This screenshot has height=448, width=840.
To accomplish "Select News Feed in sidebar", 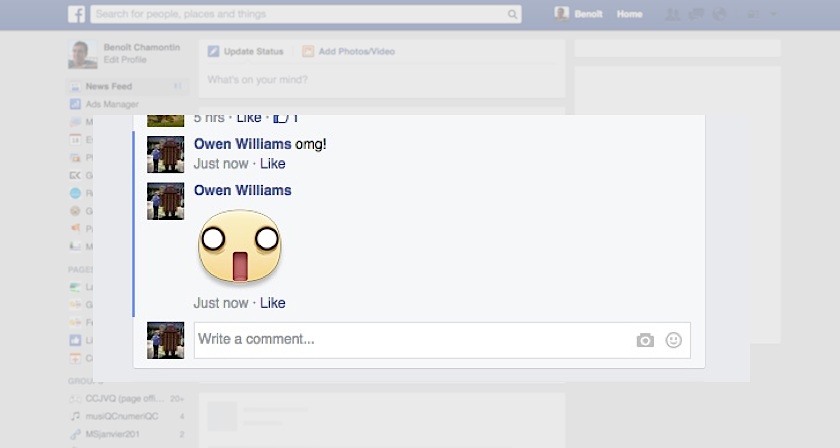I will [128, 86].
